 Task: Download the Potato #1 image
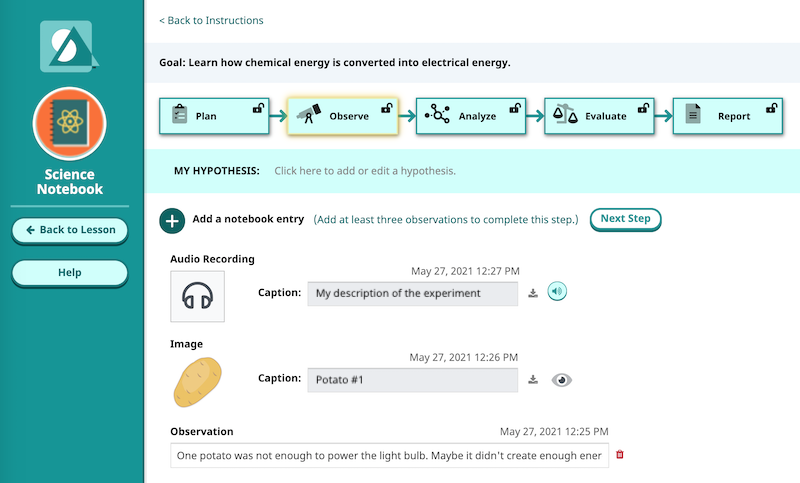[533, 380]
